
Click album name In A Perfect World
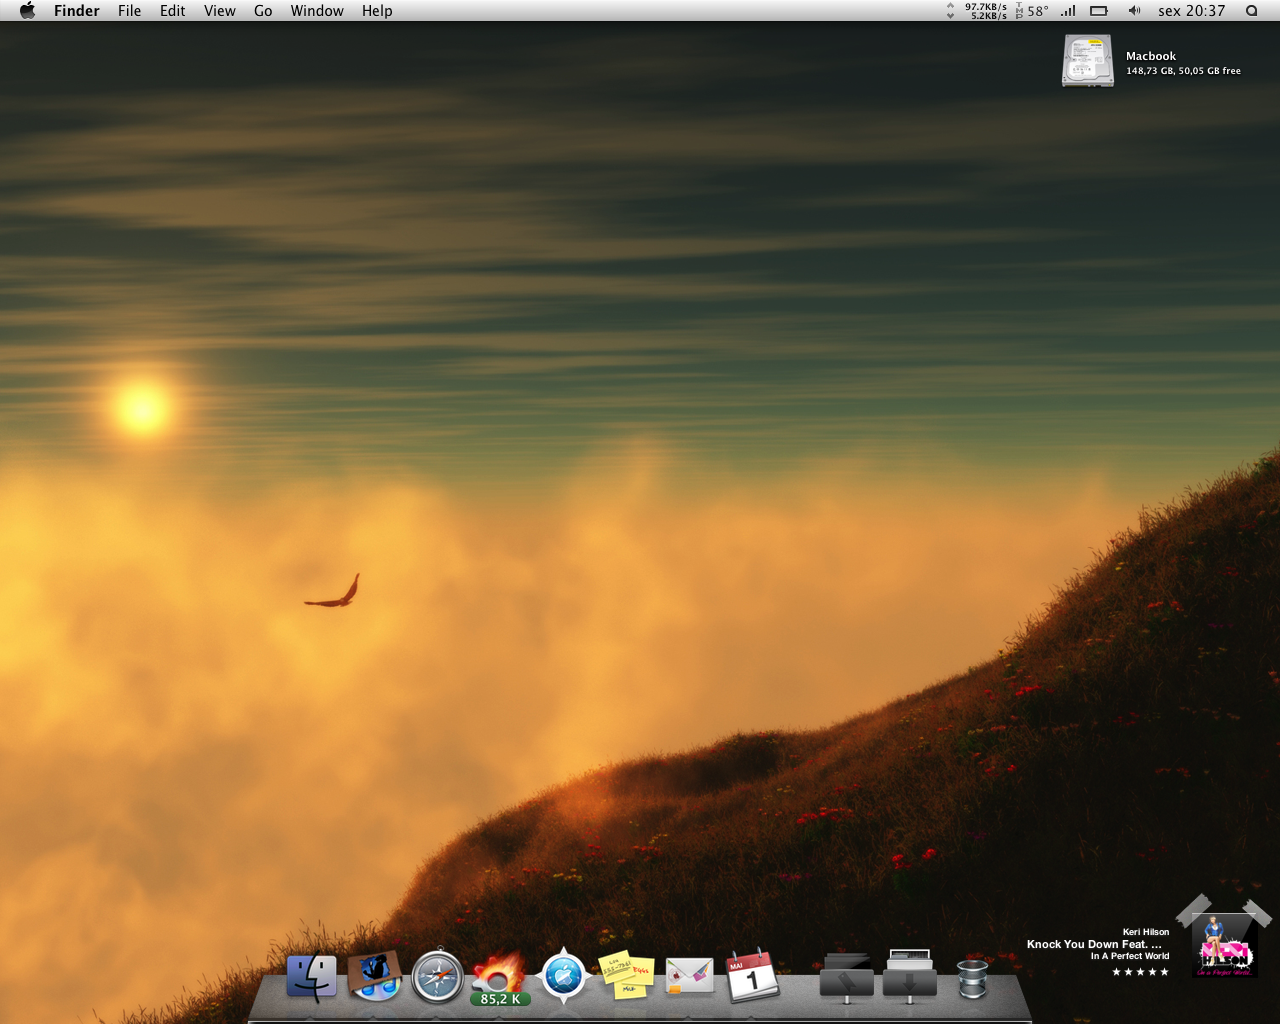coord(1130,956)
